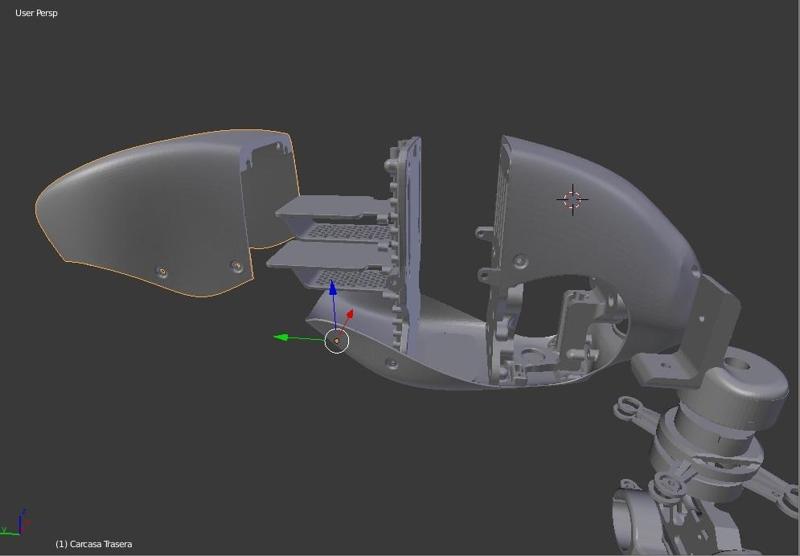The width and height of the screenshot is (800, 556).
Task: Click the corner axis orientation indicator
Action: [x=14, y=522]
